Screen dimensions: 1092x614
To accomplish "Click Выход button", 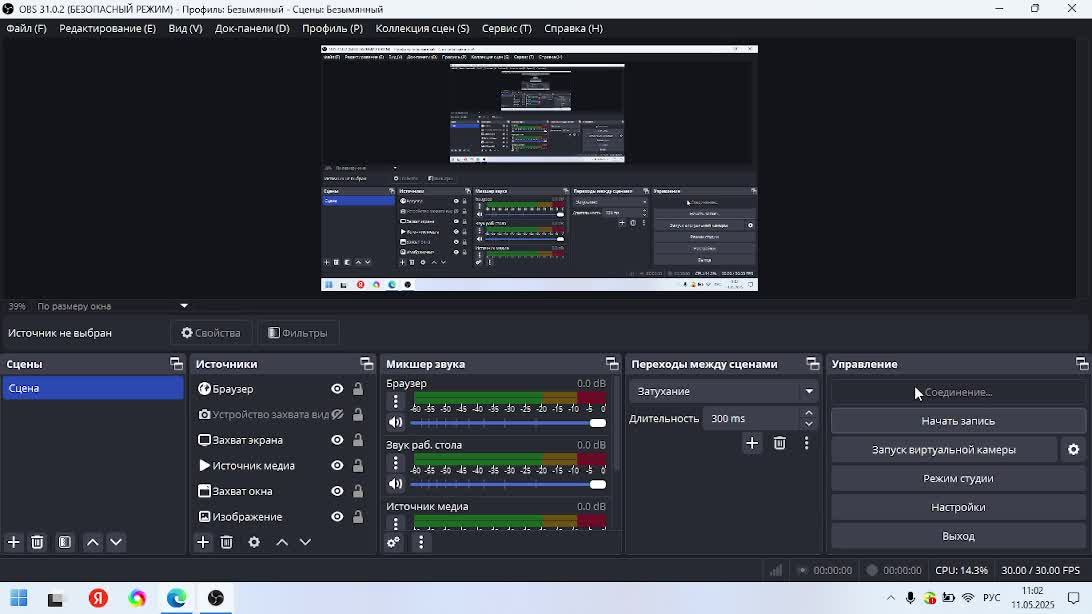I will pyautogui.click(x=958, y=536).
